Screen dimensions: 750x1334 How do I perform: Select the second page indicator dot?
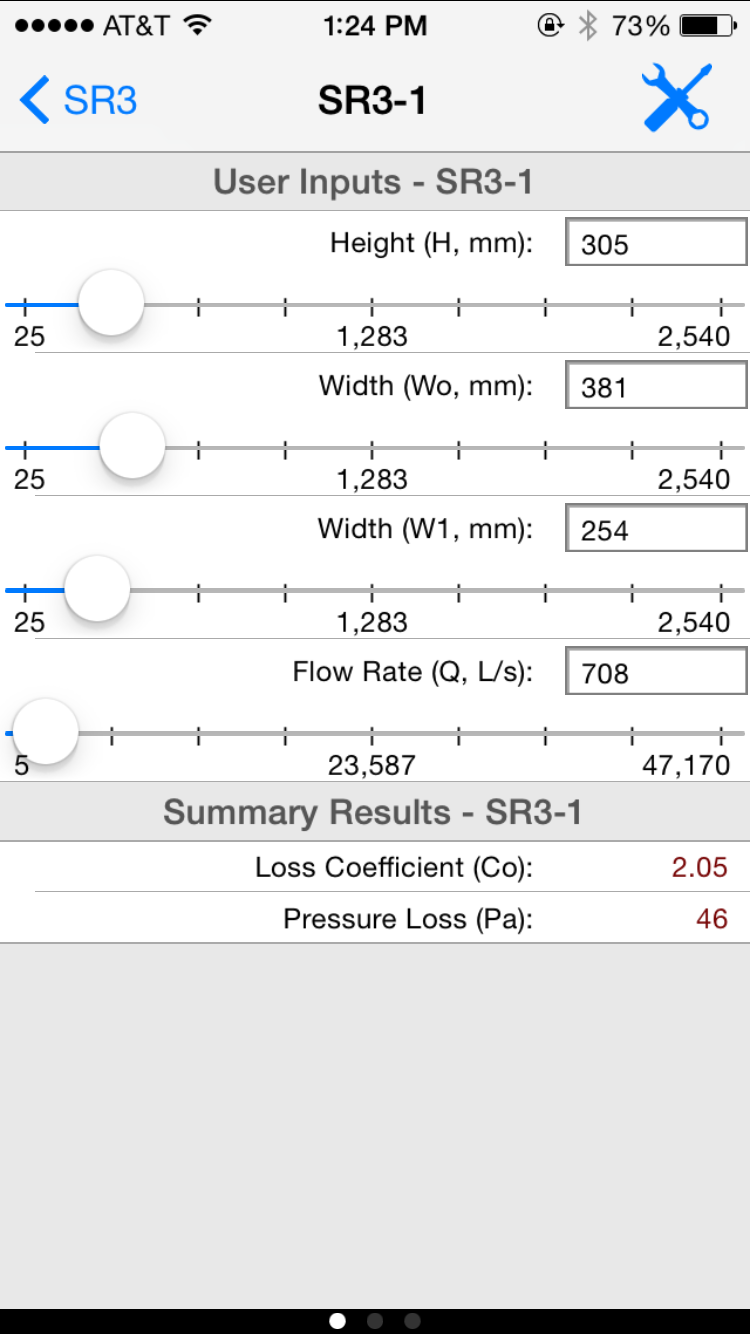click(x=375, y=1321)
